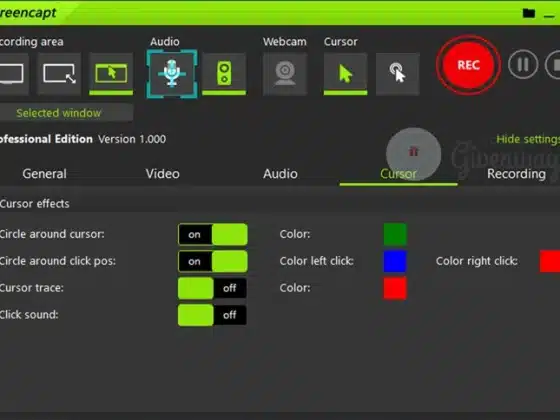Change blue left click color swatch

(395, 261)
